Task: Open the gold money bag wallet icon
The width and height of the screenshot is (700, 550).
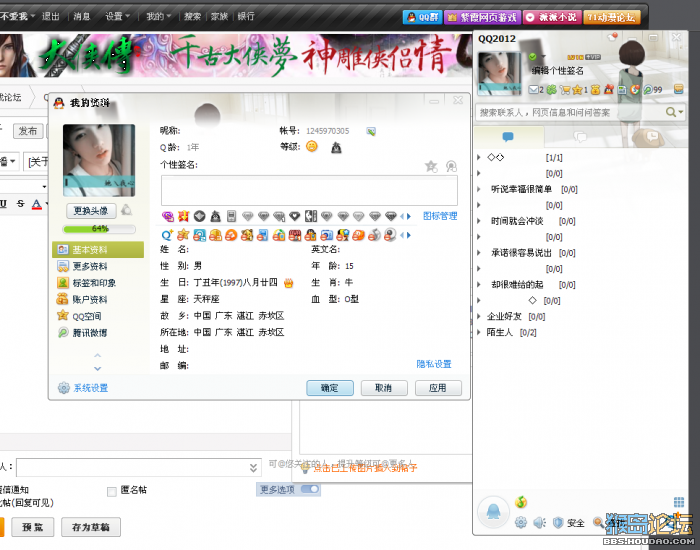Action: click(596, 90)
